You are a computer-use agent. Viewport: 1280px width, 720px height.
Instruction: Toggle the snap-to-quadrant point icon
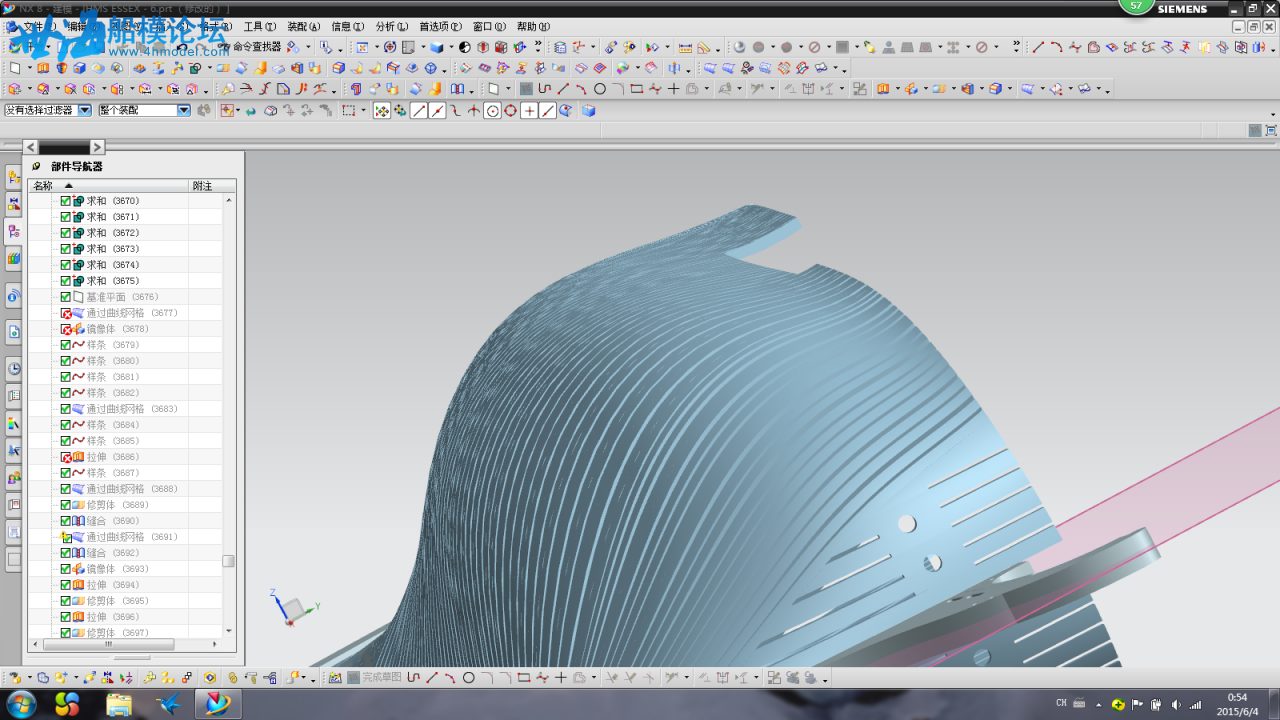click(510, 110)
